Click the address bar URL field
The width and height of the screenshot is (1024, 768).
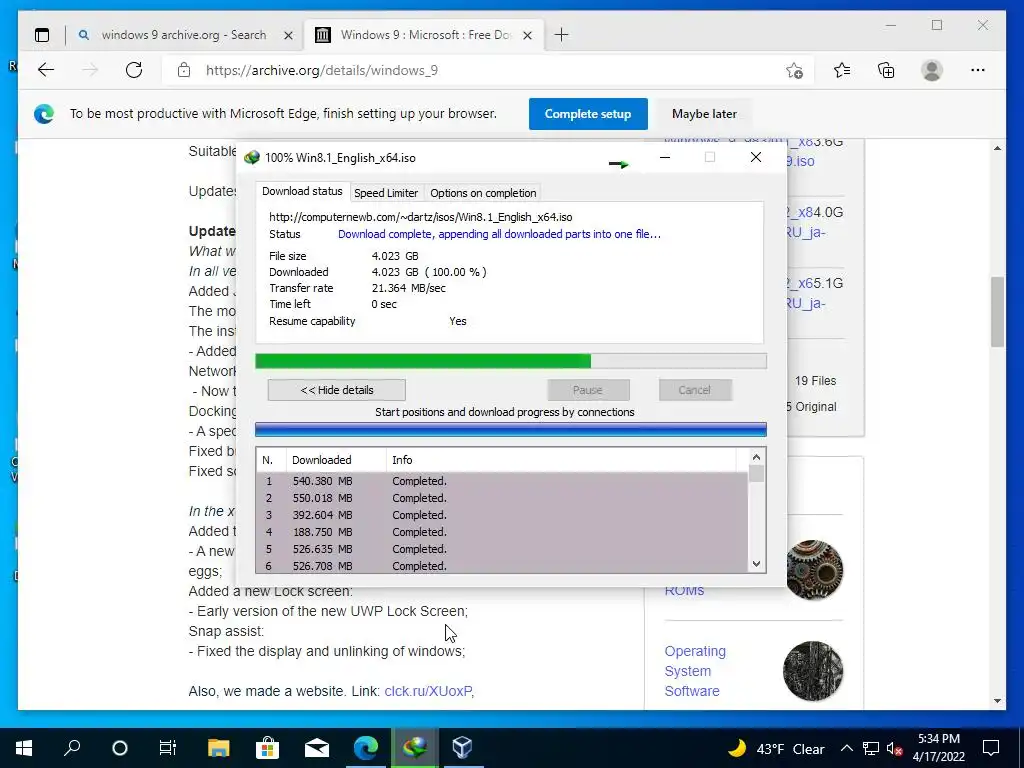485,70
